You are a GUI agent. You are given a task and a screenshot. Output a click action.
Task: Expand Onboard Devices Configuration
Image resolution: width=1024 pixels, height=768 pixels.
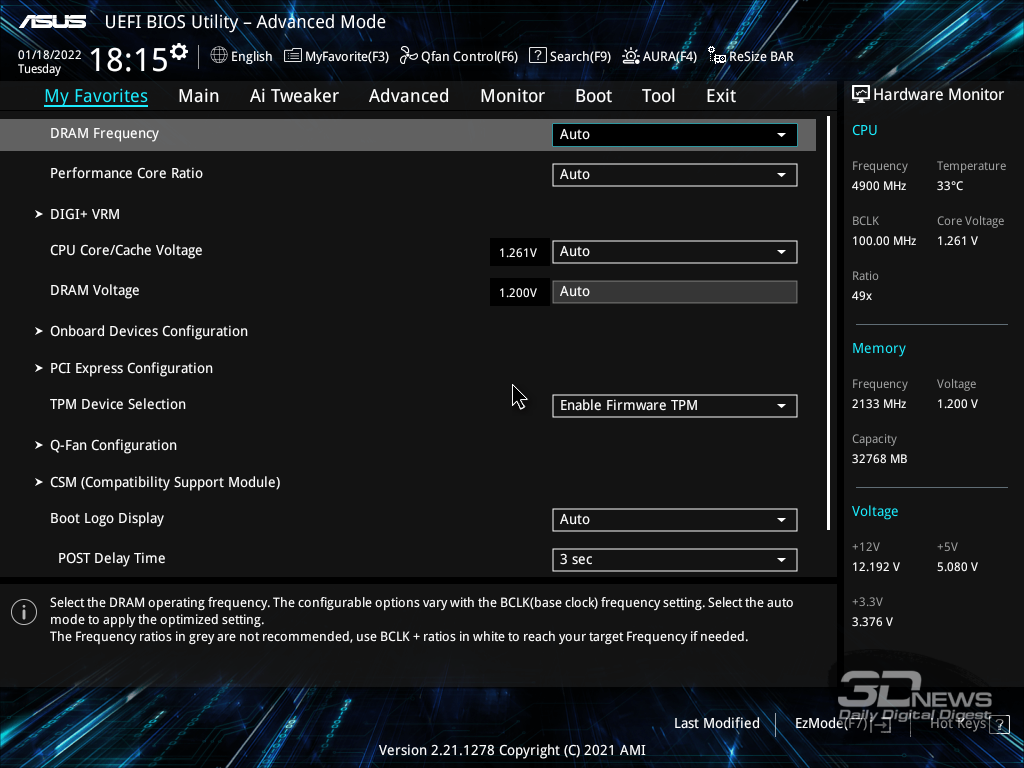click(x=149, y=331)
